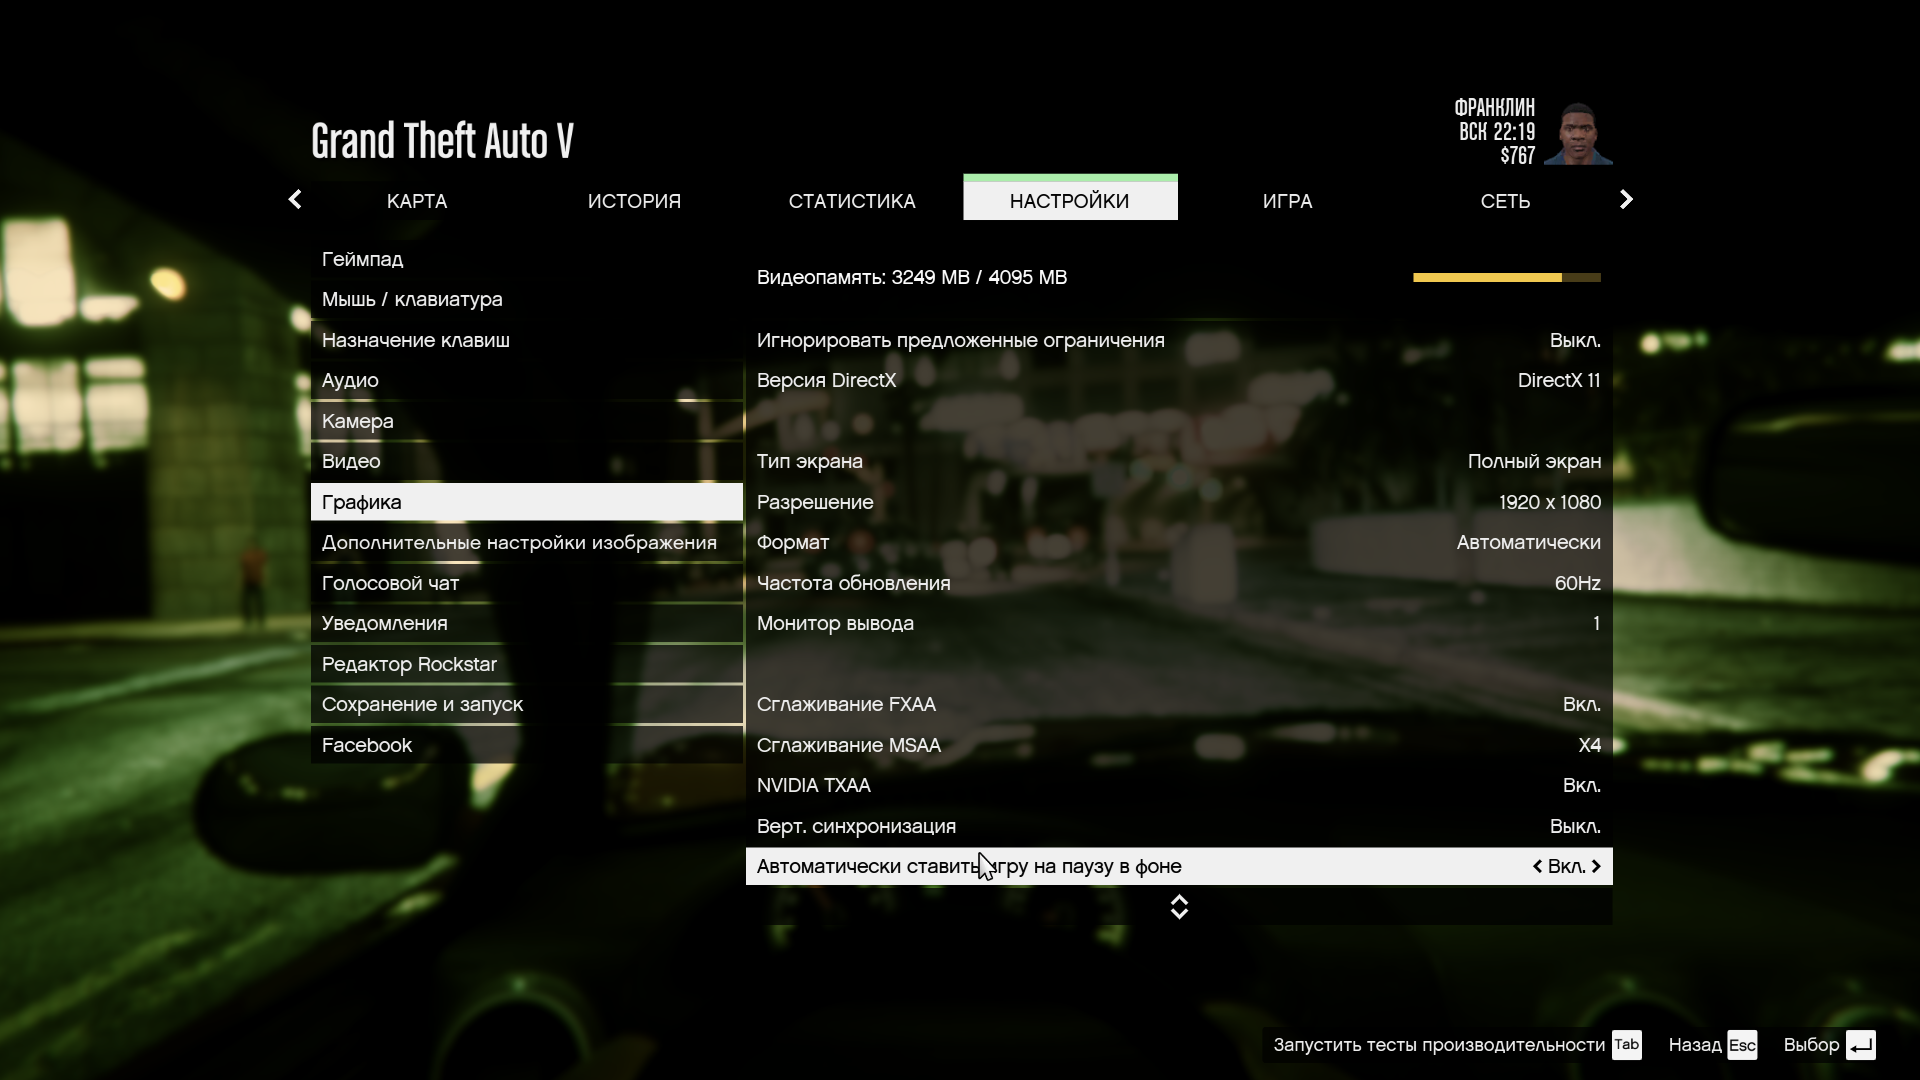Image resolution: width=1920 pixels, height=1080 pixels.
Task: Go to the ИГРА tab
Action: 1287,201
